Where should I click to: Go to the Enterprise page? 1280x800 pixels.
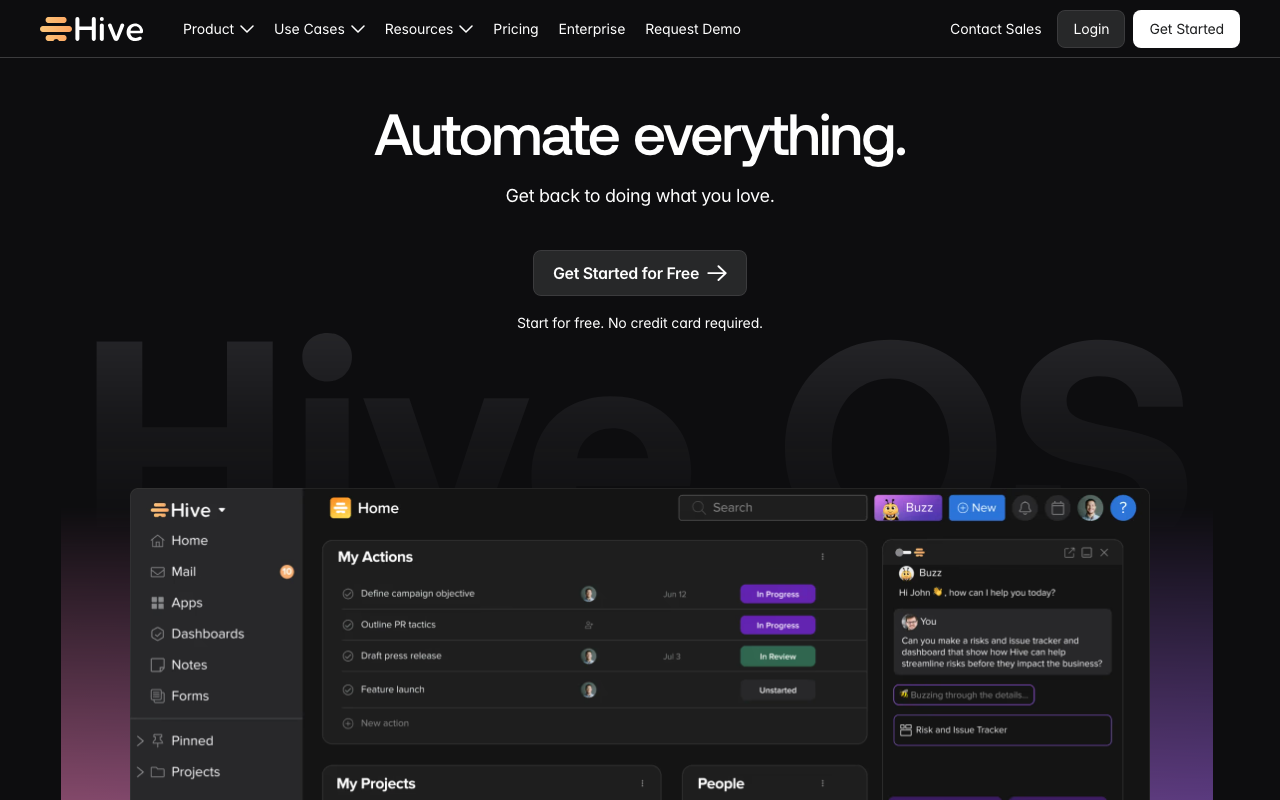click(592, 29)
